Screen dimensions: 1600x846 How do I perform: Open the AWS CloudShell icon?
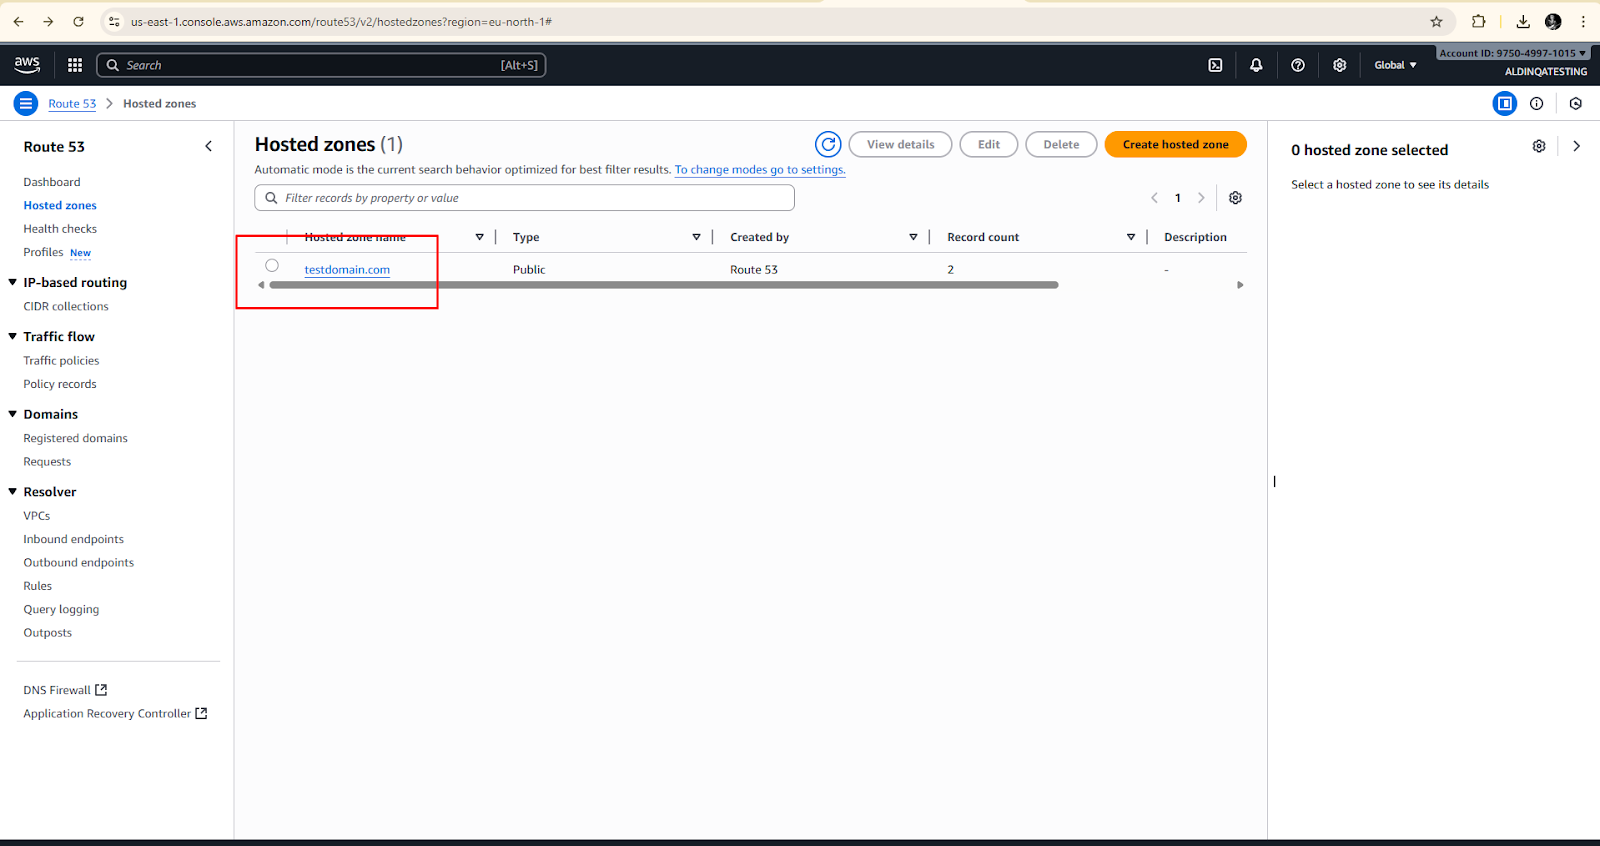point(1215,65)
